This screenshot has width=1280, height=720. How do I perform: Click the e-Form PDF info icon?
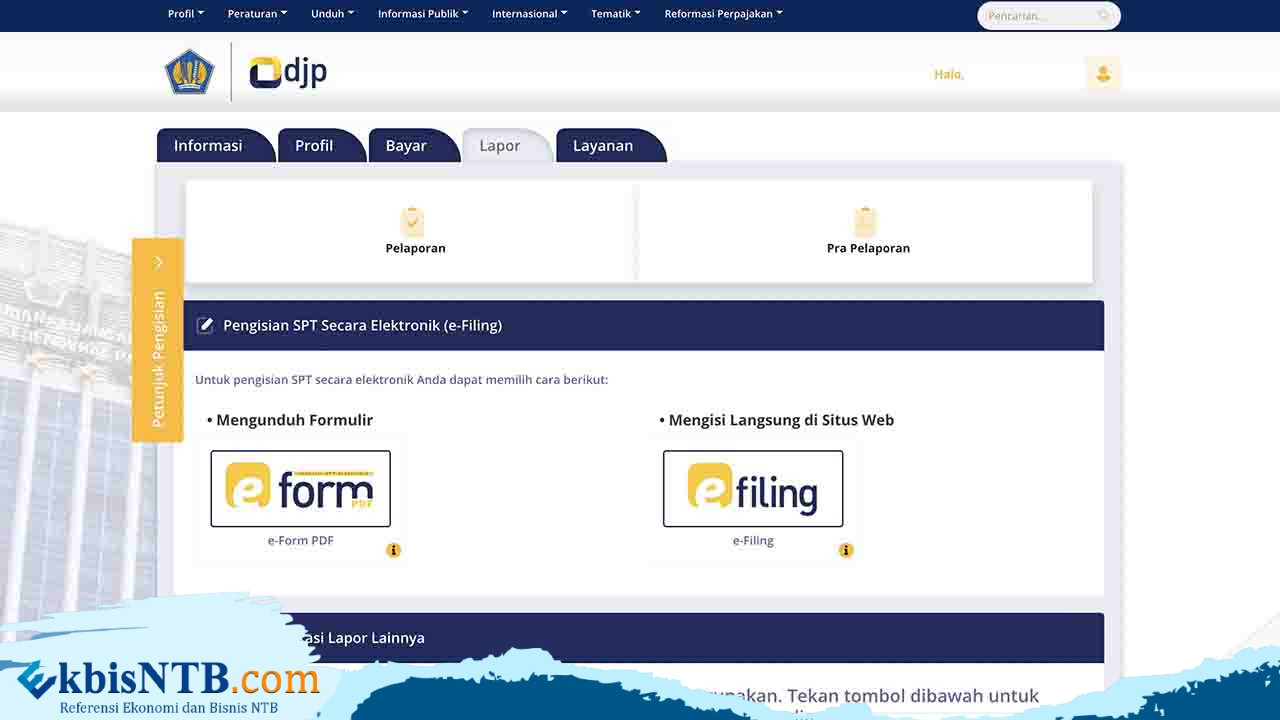[394, 550]
